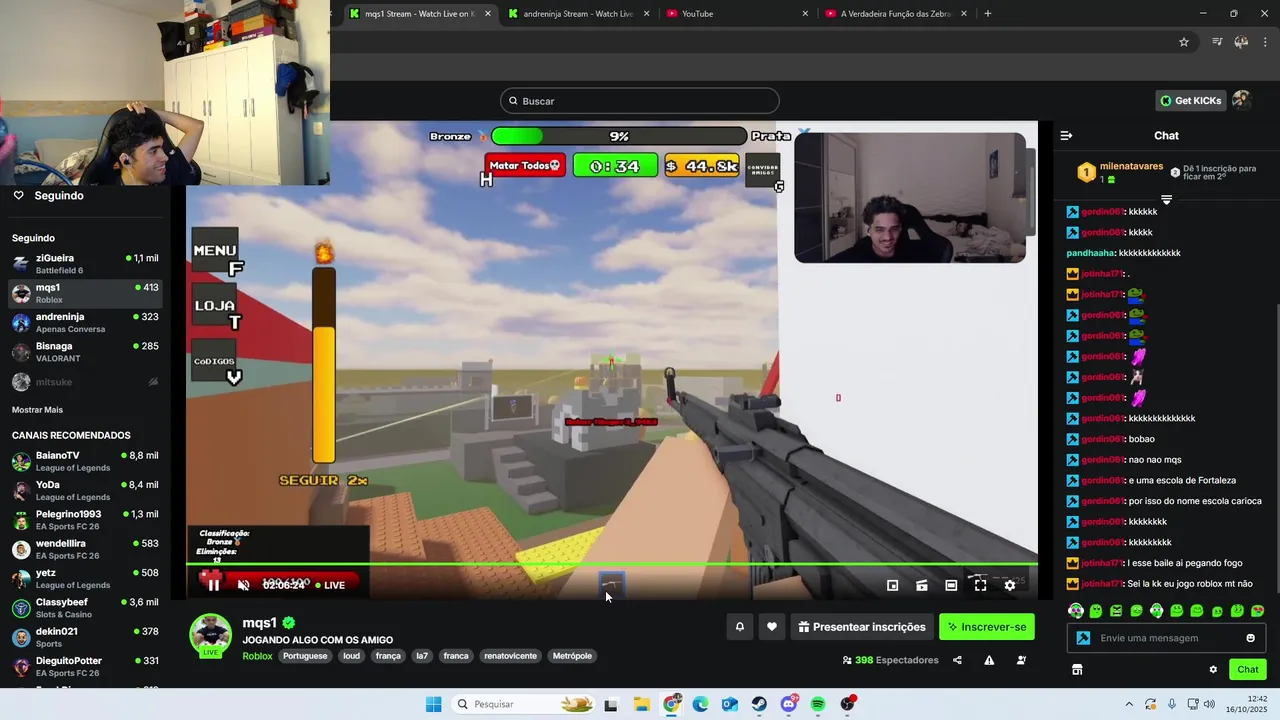
Task: Open Spotify from taskbar
Action: [x=818, y=704]
